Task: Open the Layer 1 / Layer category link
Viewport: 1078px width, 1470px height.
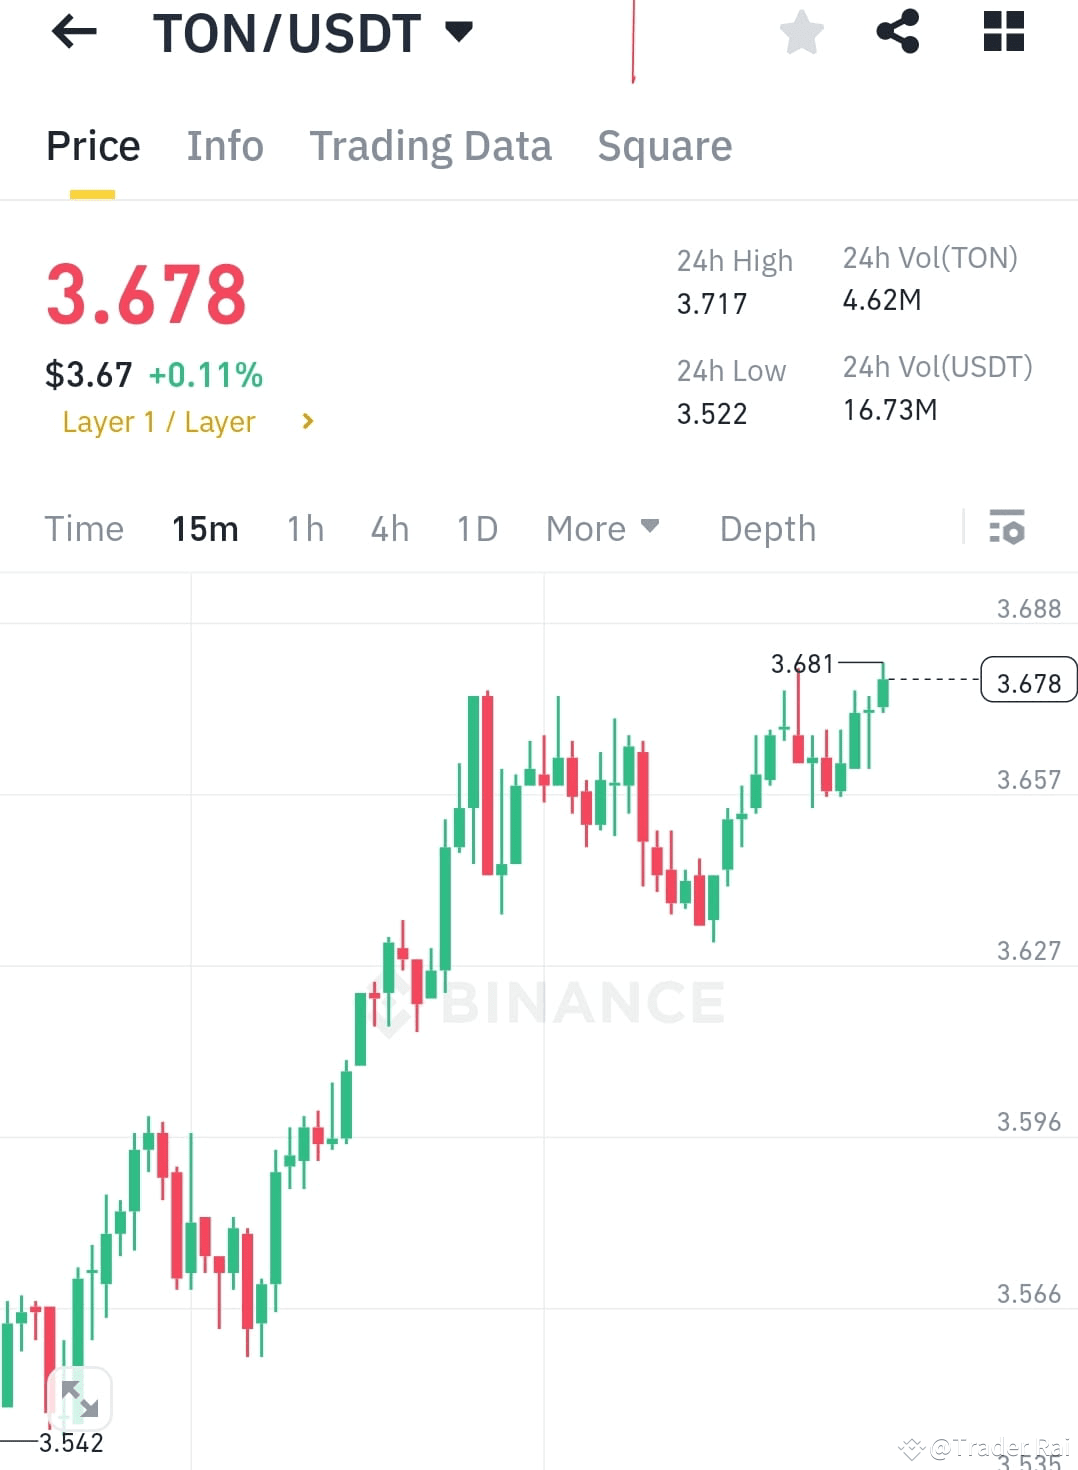Action: (x=160, y=421)
